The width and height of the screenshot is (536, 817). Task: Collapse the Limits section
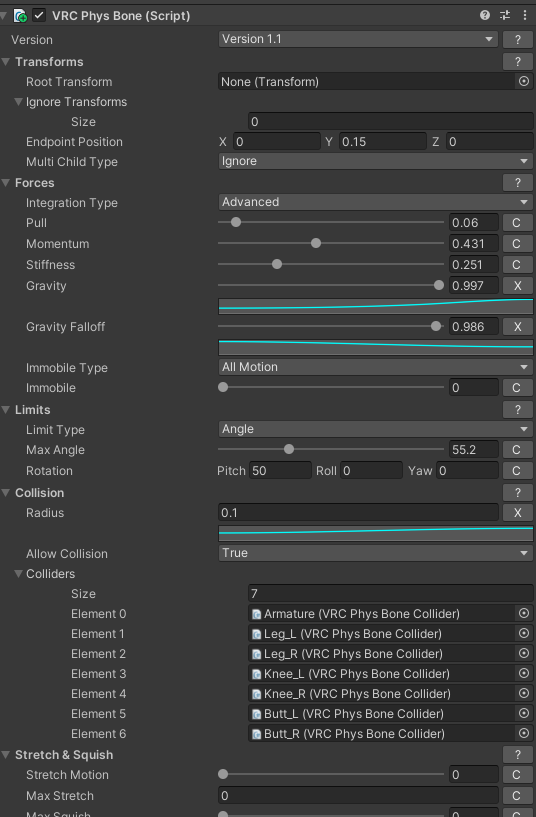click(x=6, y=410)
